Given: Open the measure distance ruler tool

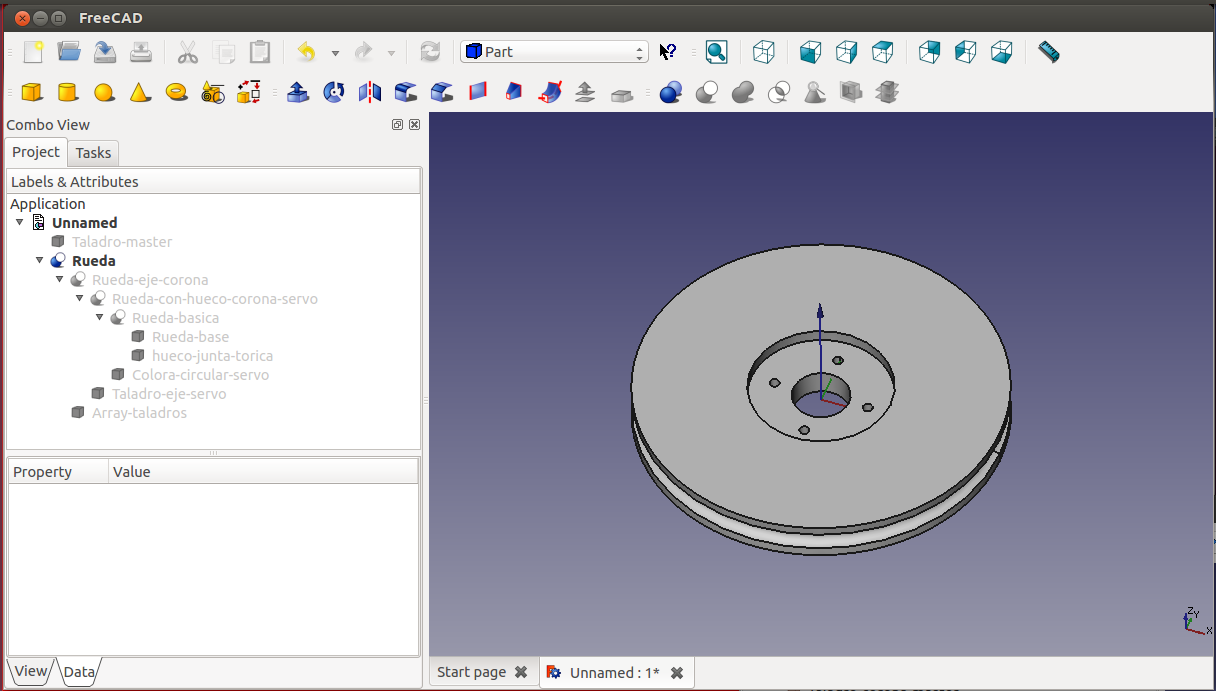Looking at the screenshot, I should pyautogui.click(x=1048, y=52).
